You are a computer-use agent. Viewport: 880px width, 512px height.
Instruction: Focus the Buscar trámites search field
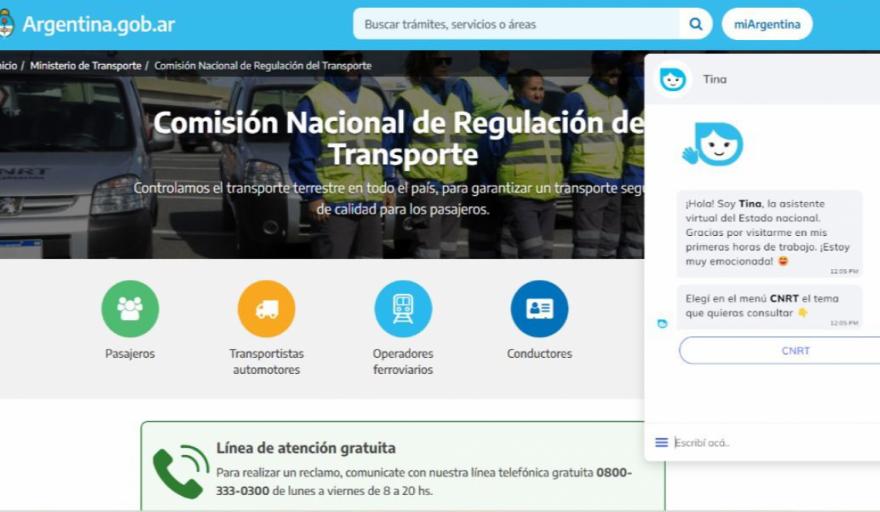point(516,24)
